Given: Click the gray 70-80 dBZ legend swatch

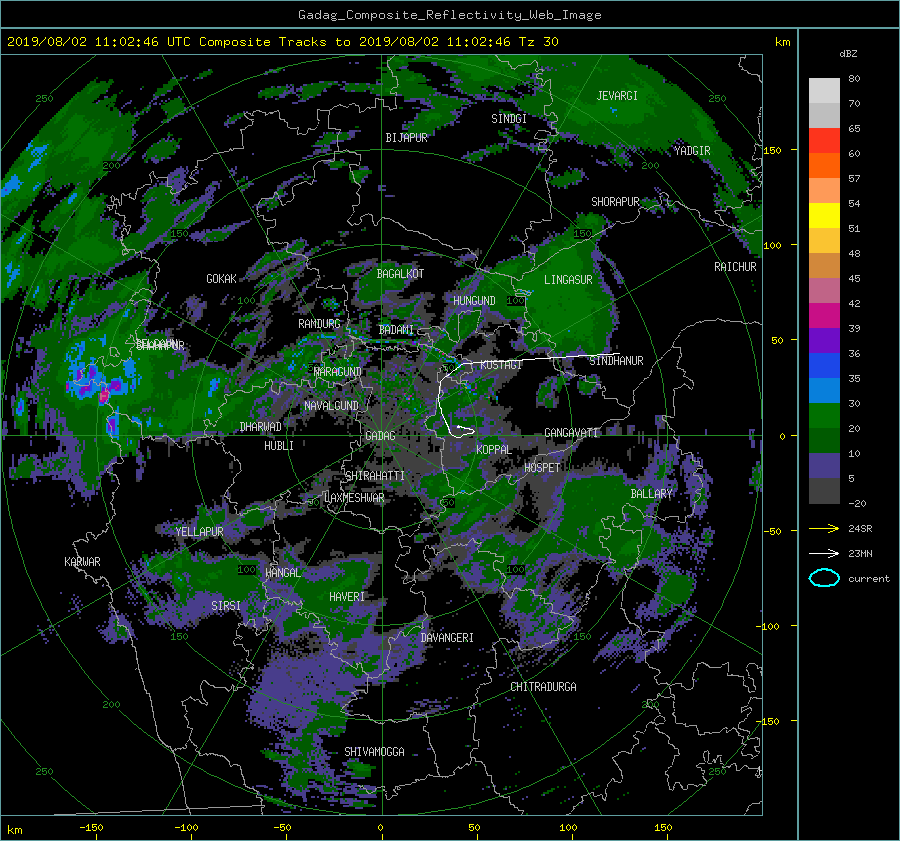Looking at the screenshot, I should pyautogui.click(x=824, y=91).
